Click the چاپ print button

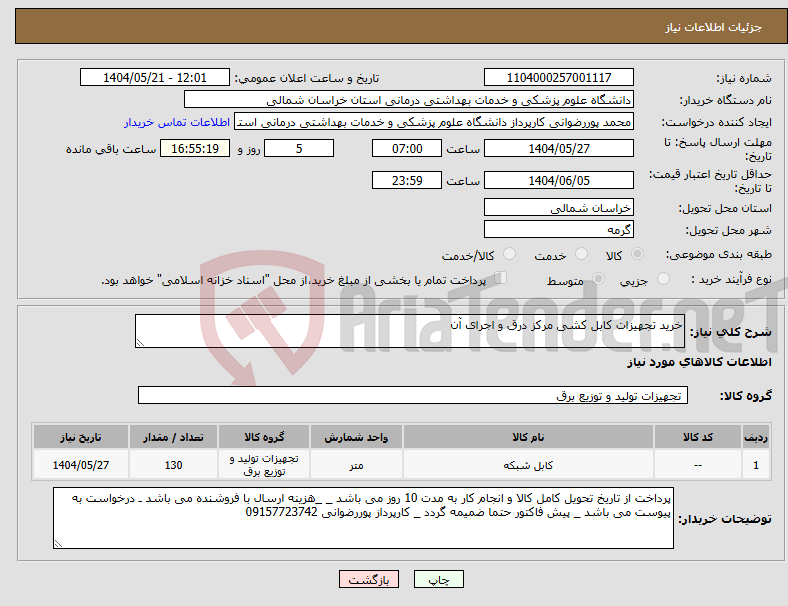tap(439, 579)
